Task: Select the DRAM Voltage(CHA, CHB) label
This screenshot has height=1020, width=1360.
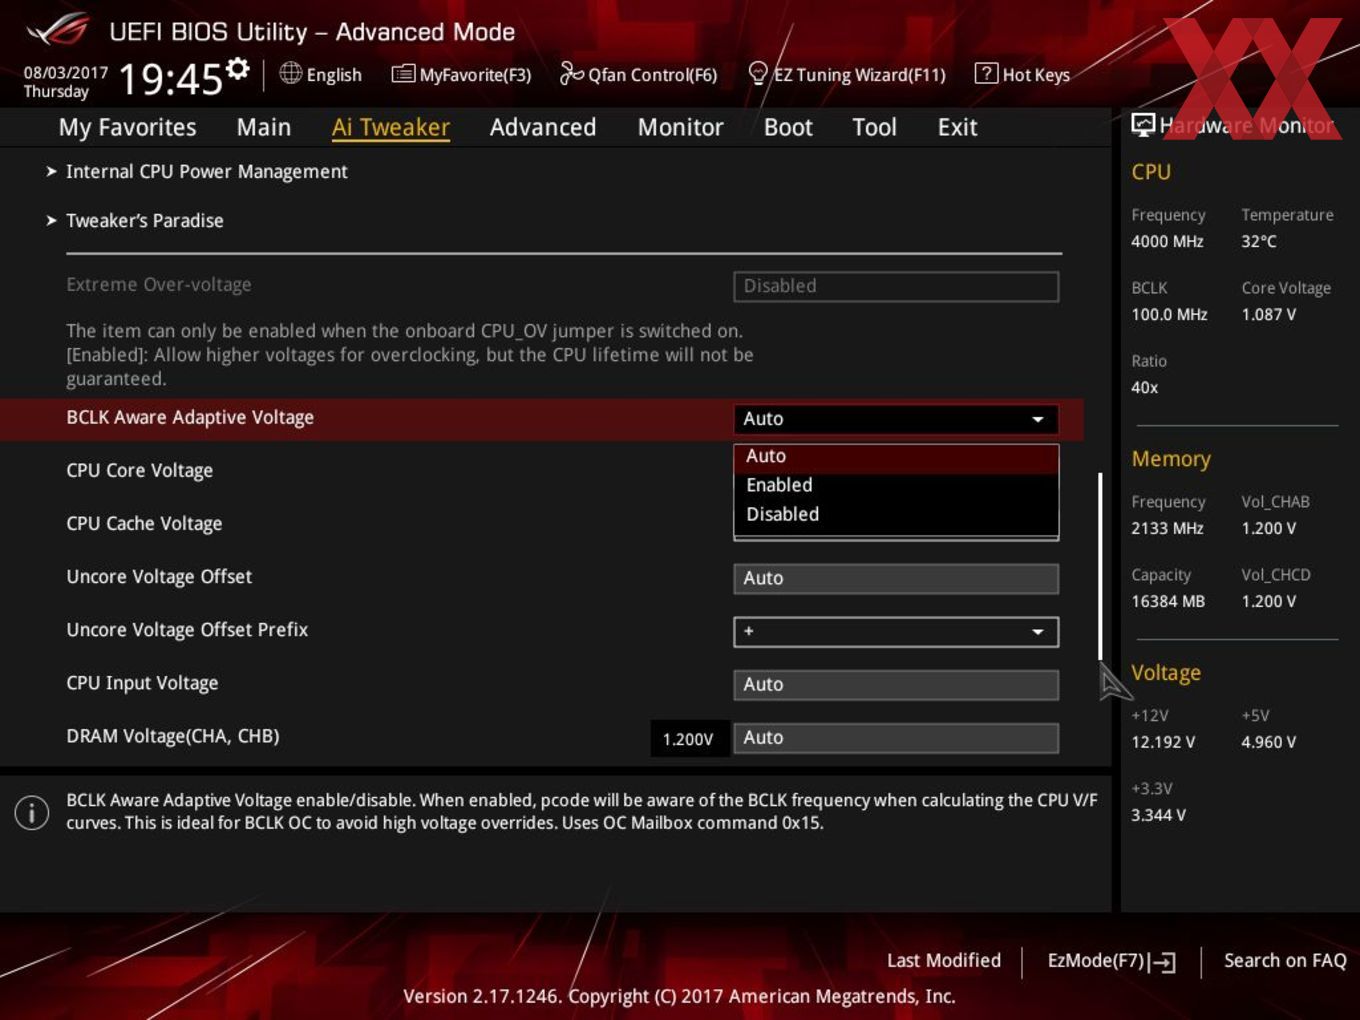Action: coord(173,736)
